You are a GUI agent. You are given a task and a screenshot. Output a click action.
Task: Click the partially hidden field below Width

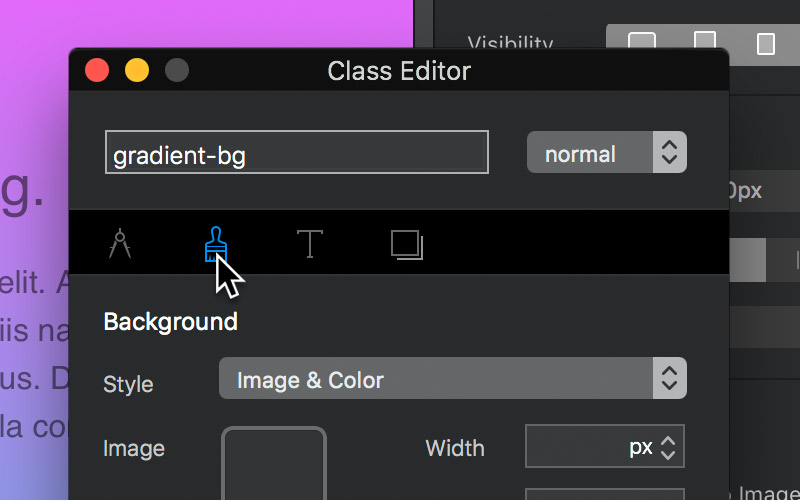click(605, 494)
